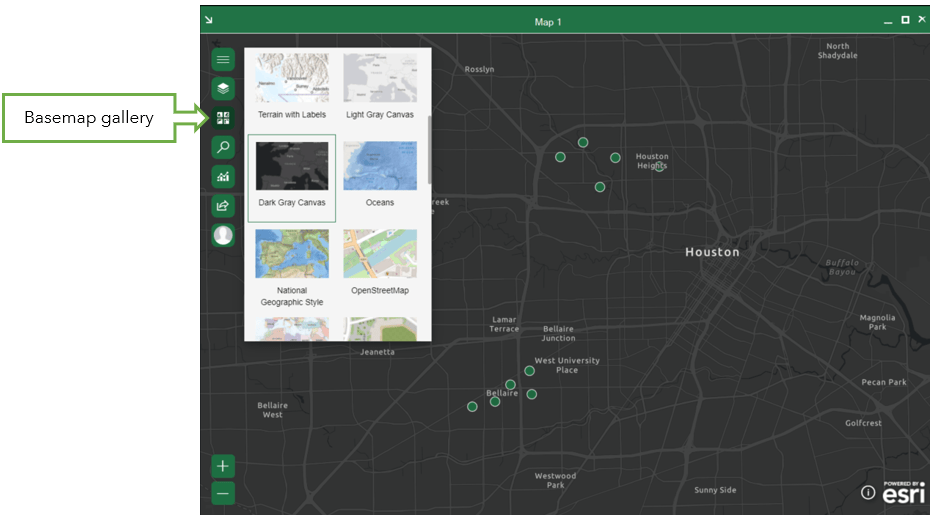The width and height of the screenshot is (935, 519).
Task: Maximize the Map 1 window
Action: [905, 20]
